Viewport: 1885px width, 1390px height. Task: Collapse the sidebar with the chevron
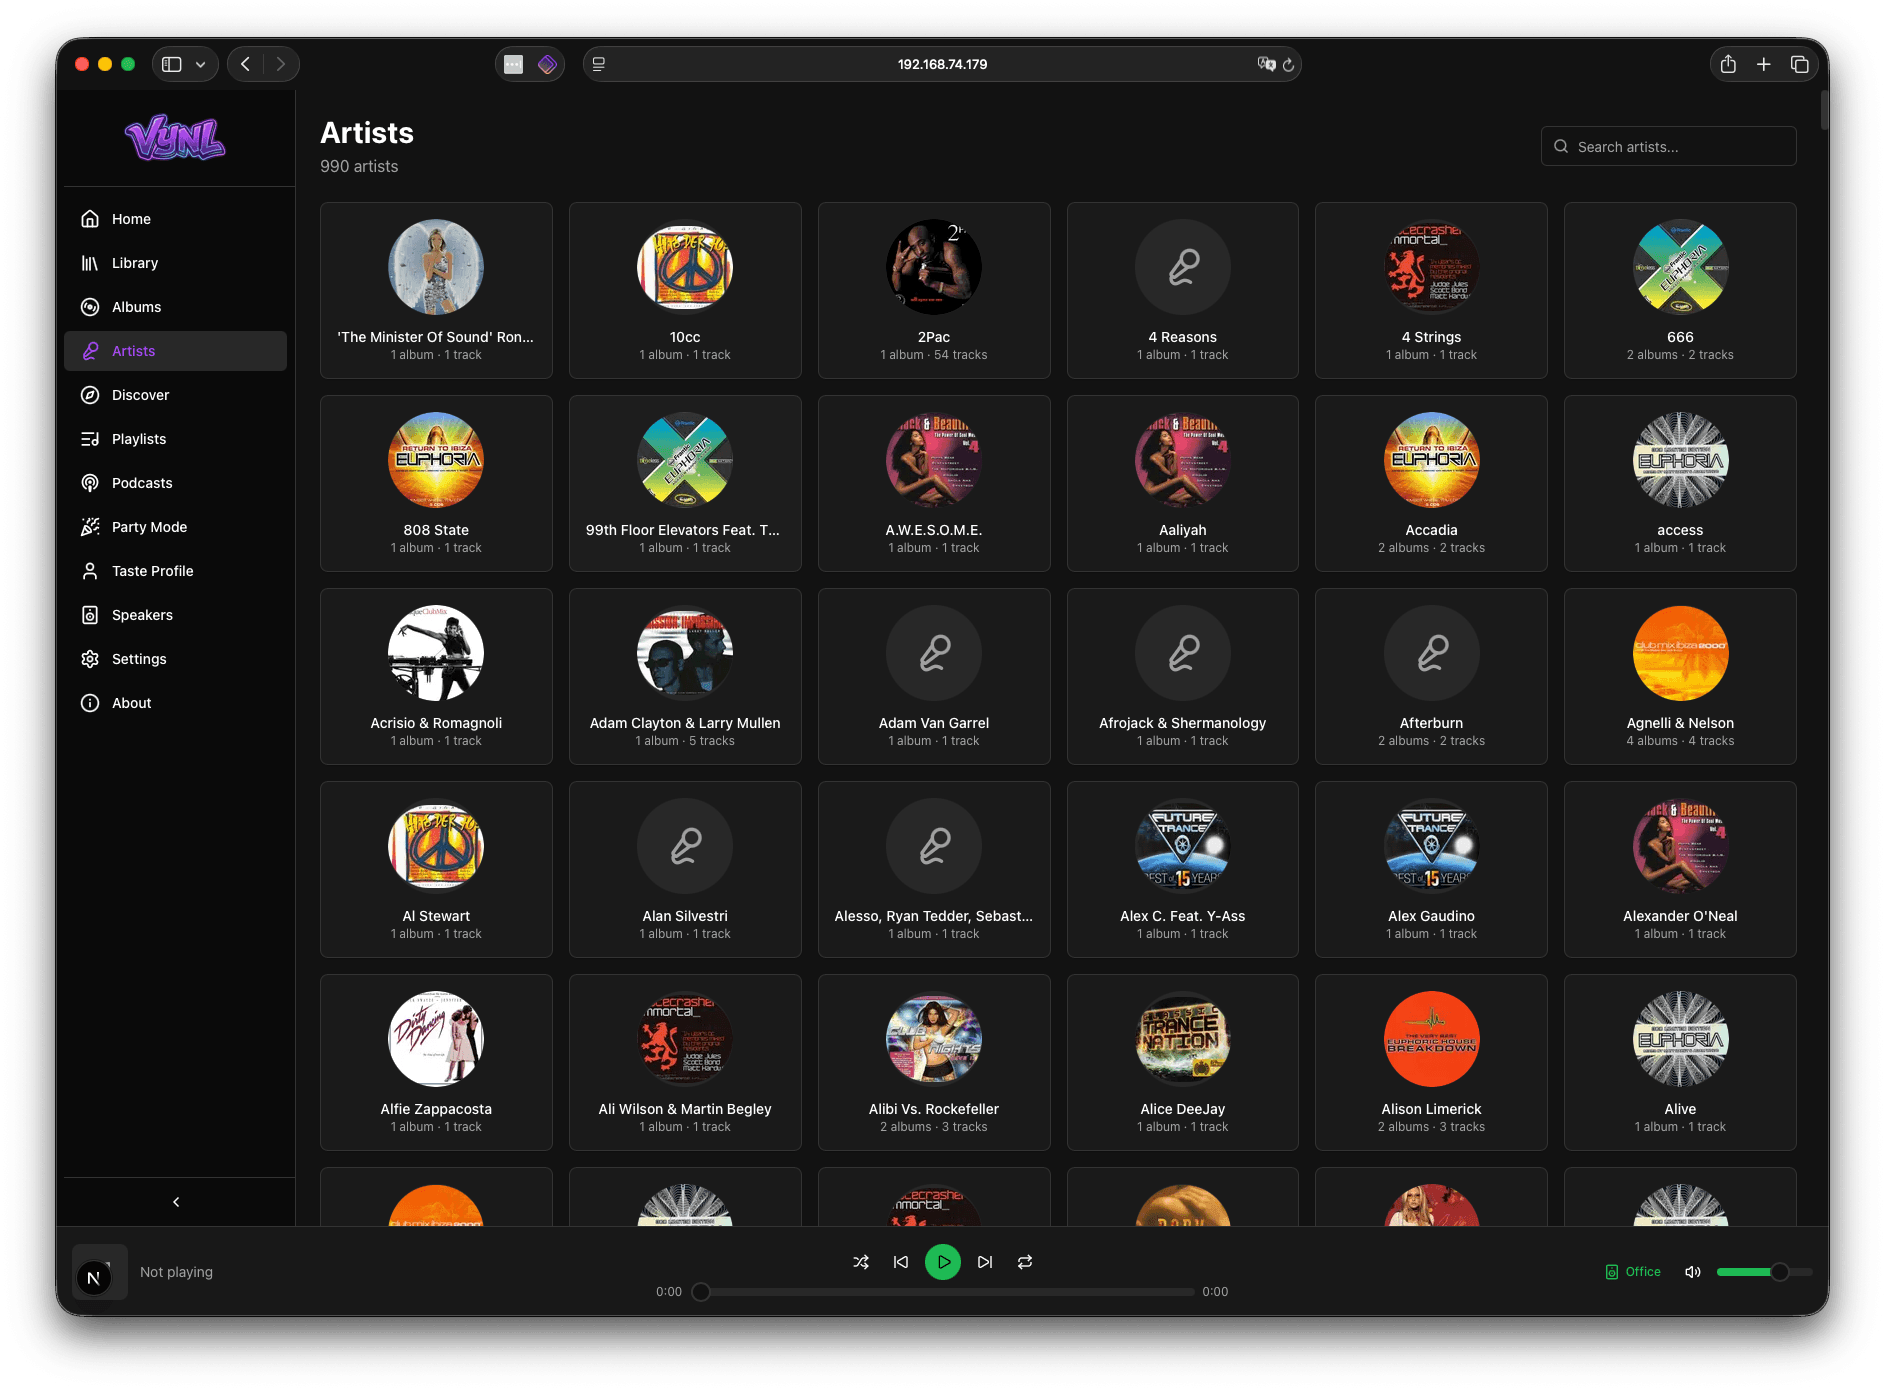(x=176, y=1202)
